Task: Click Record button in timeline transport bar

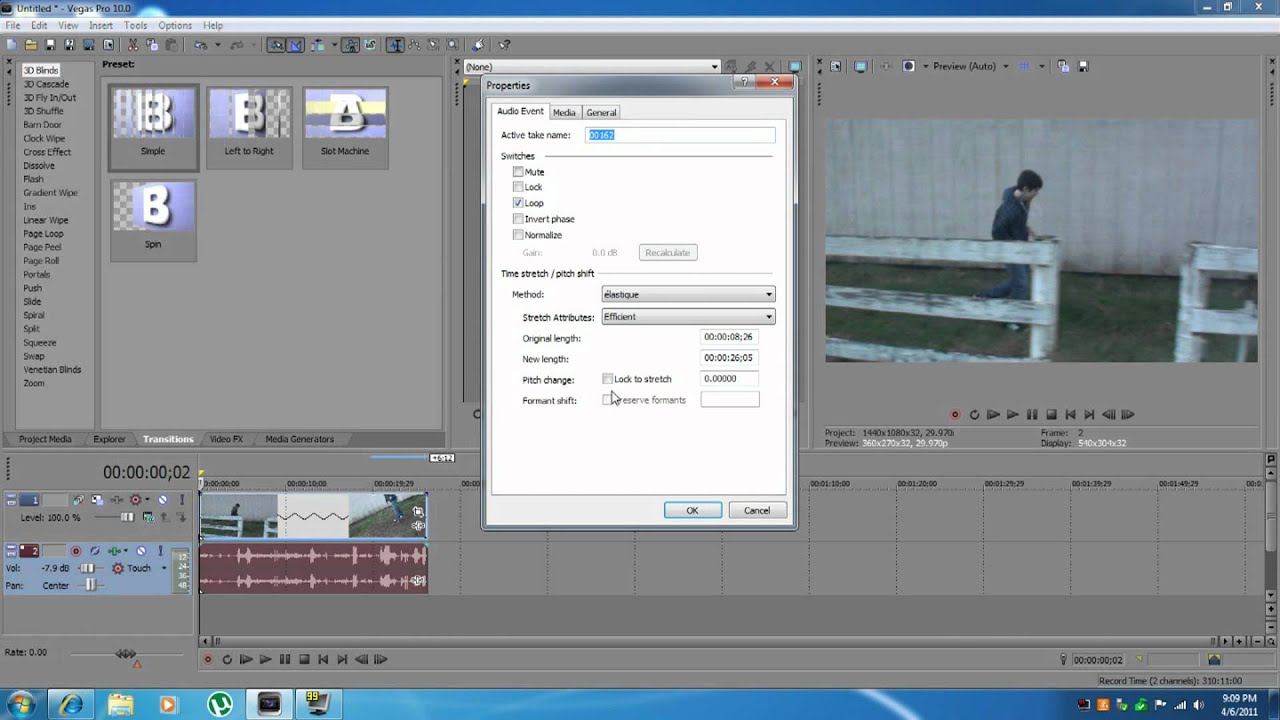Action: point(208,659)
